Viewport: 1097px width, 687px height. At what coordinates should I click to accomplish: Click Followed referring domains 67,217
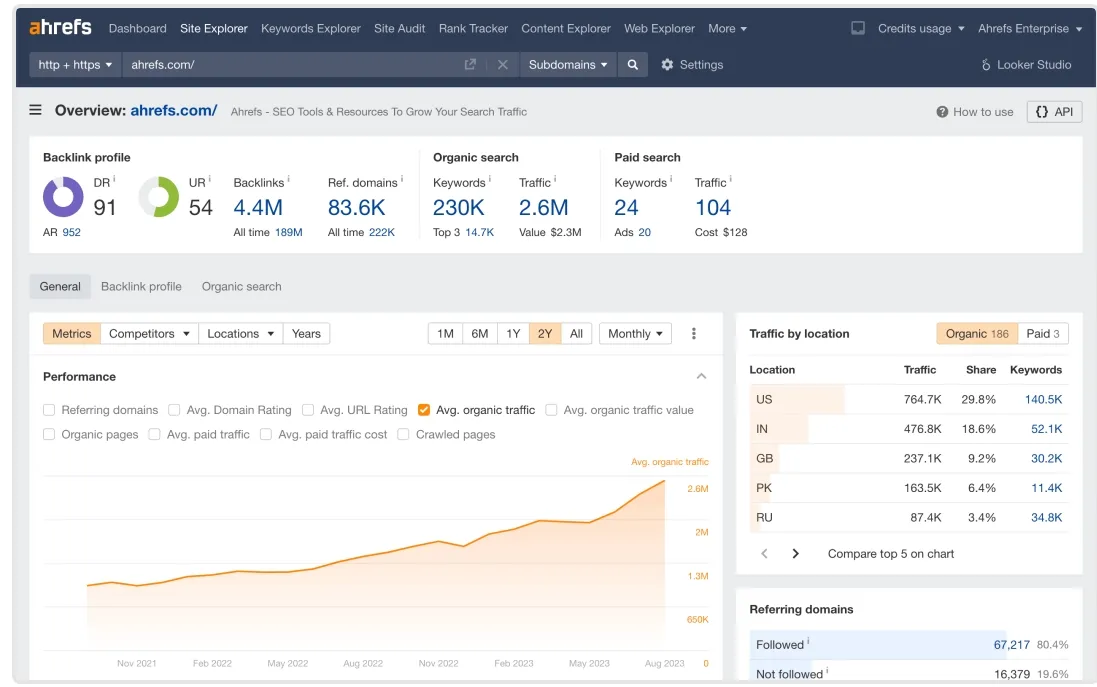point(1012,645)
